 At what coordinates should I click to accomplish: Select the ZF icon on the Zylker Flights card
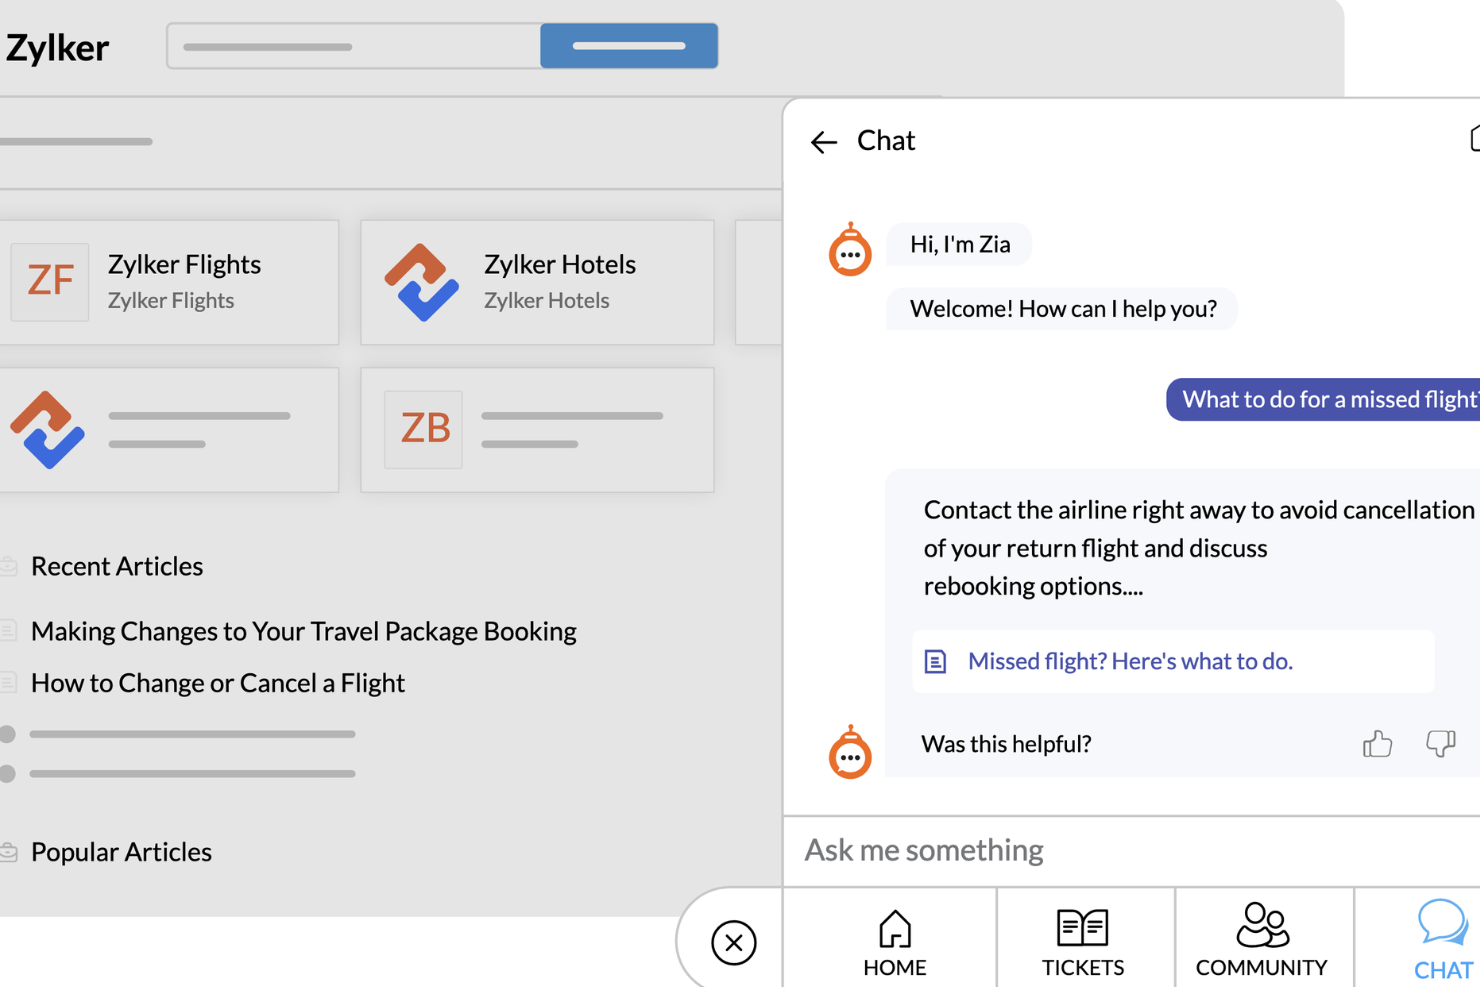(x=50, y=282)
